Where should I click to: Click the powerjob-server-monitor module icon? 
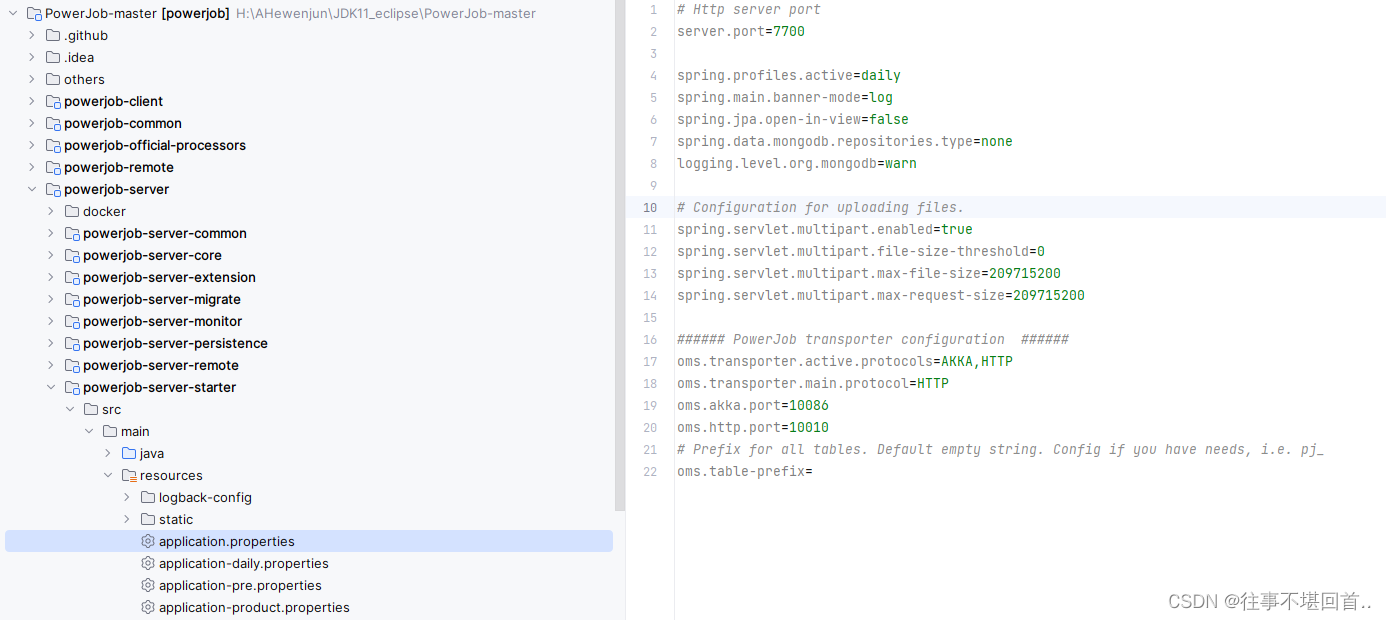72,321
